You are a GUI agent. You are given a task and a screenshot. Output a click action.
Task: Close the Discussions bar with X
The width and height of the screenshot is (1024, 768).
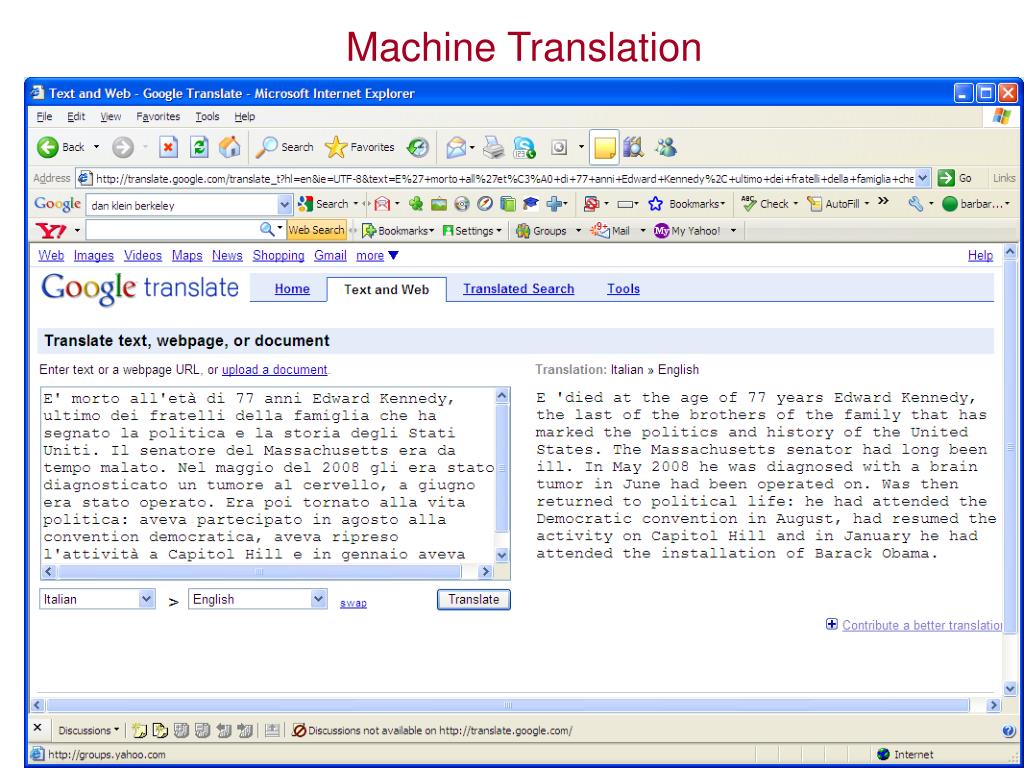click(x=37, y=727)
